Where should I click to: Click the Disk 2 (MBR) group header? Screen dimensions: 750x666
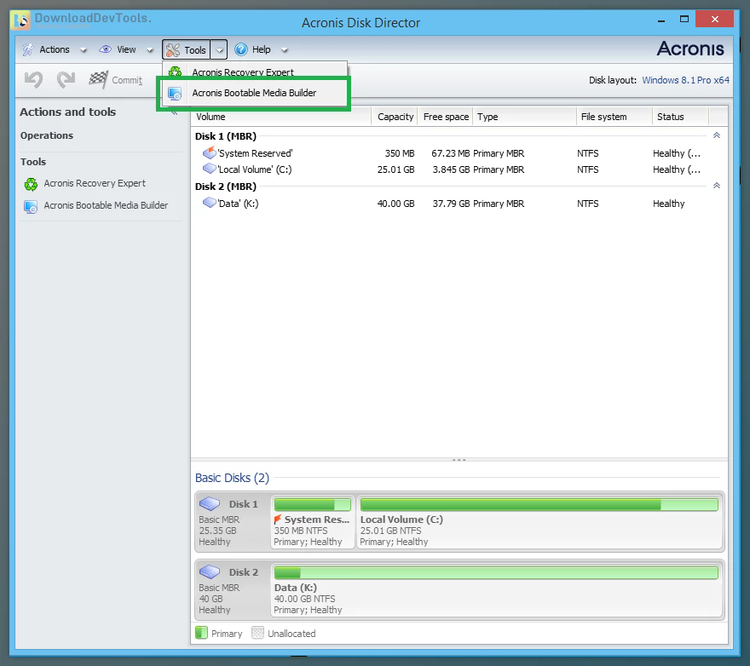[226, 187]
